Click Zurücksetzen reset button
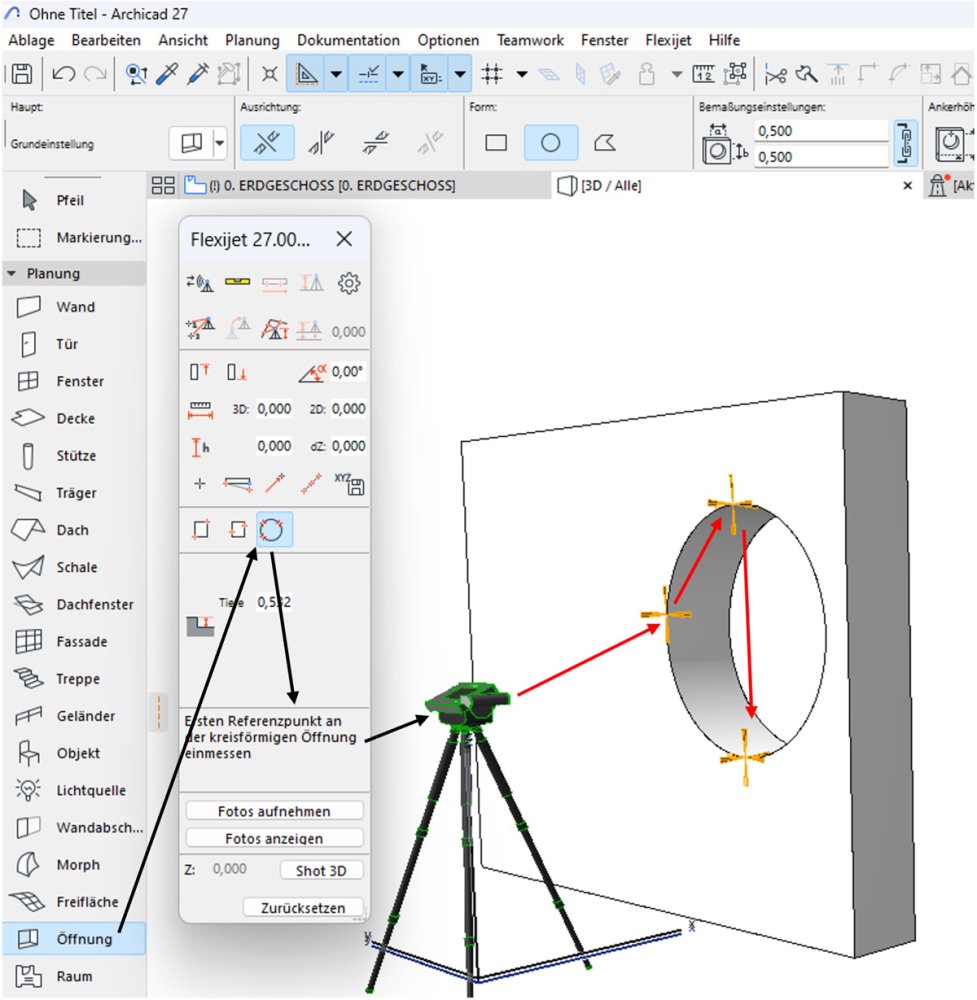This screenshot has height=1000, width=977. click(x=303, y=907)
